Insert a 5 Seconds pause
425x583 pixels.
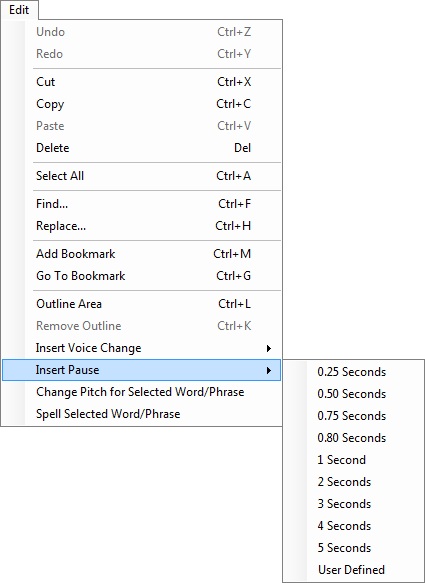353,548
